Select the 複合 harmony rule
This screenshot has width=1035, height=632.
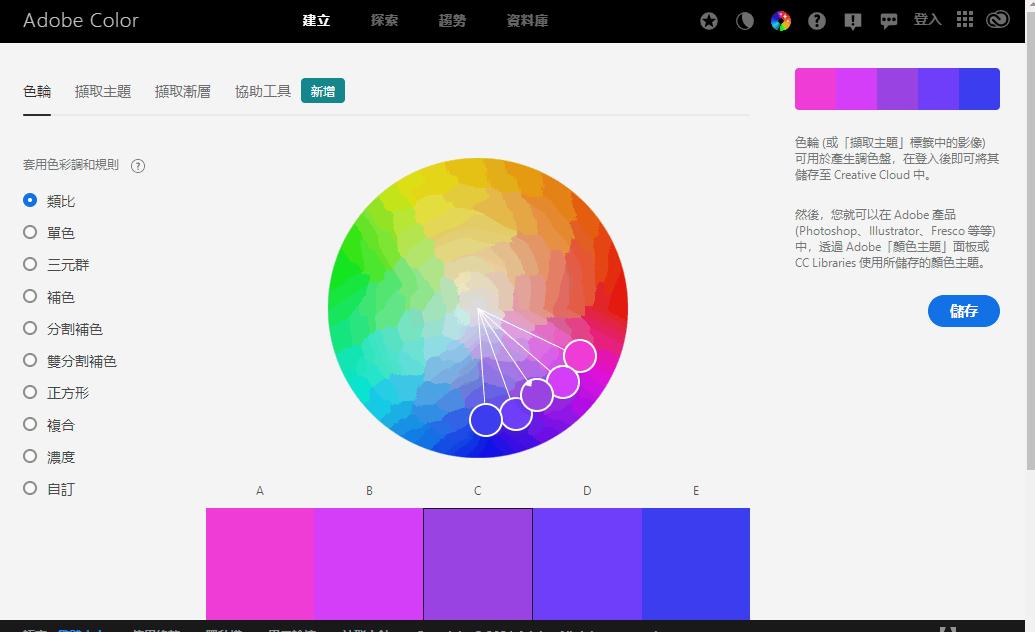point(50,425)
